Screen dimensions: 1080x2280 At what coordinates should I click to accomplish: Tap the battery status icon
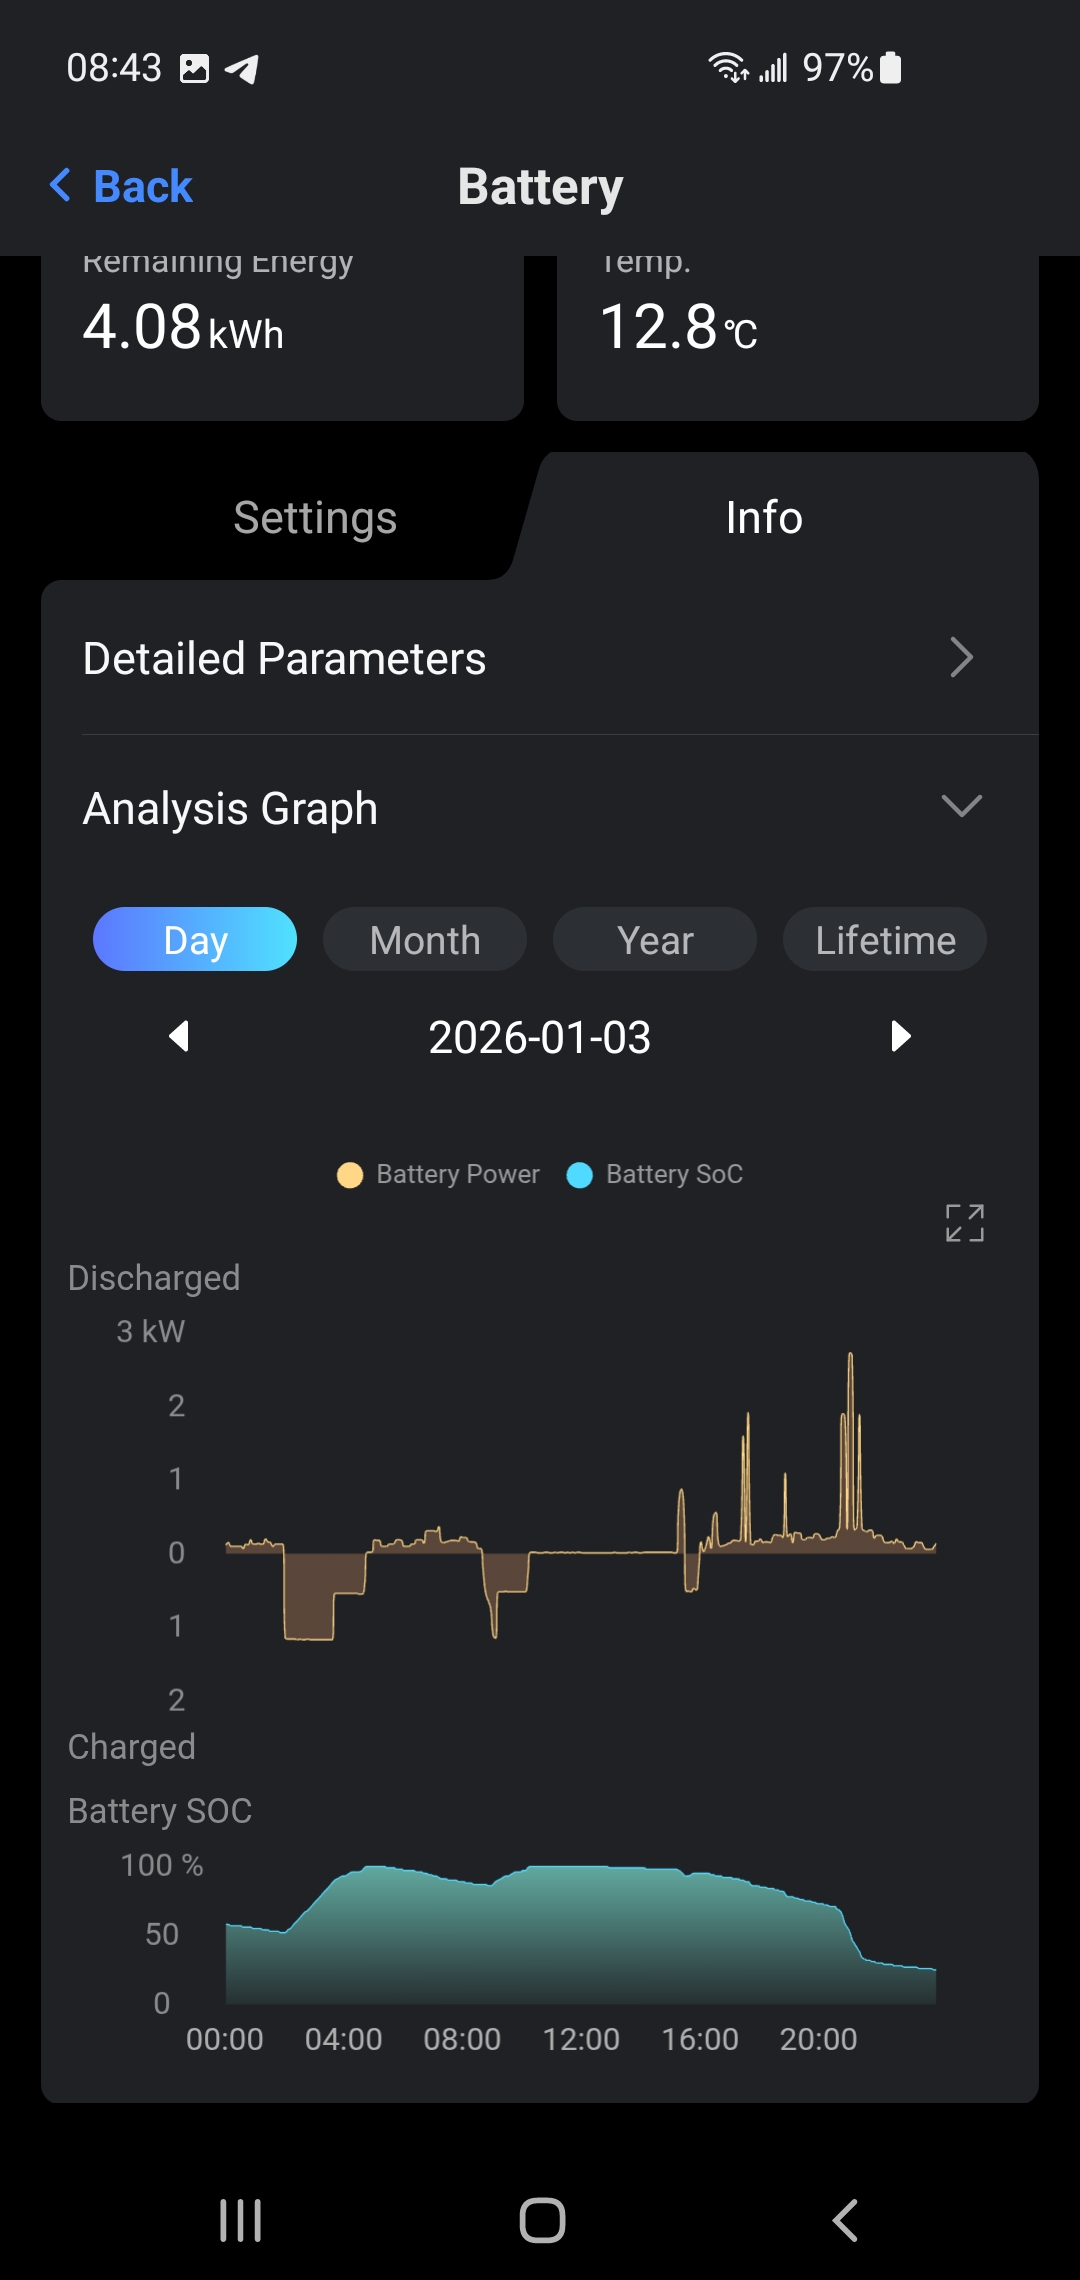pos(891,68)
